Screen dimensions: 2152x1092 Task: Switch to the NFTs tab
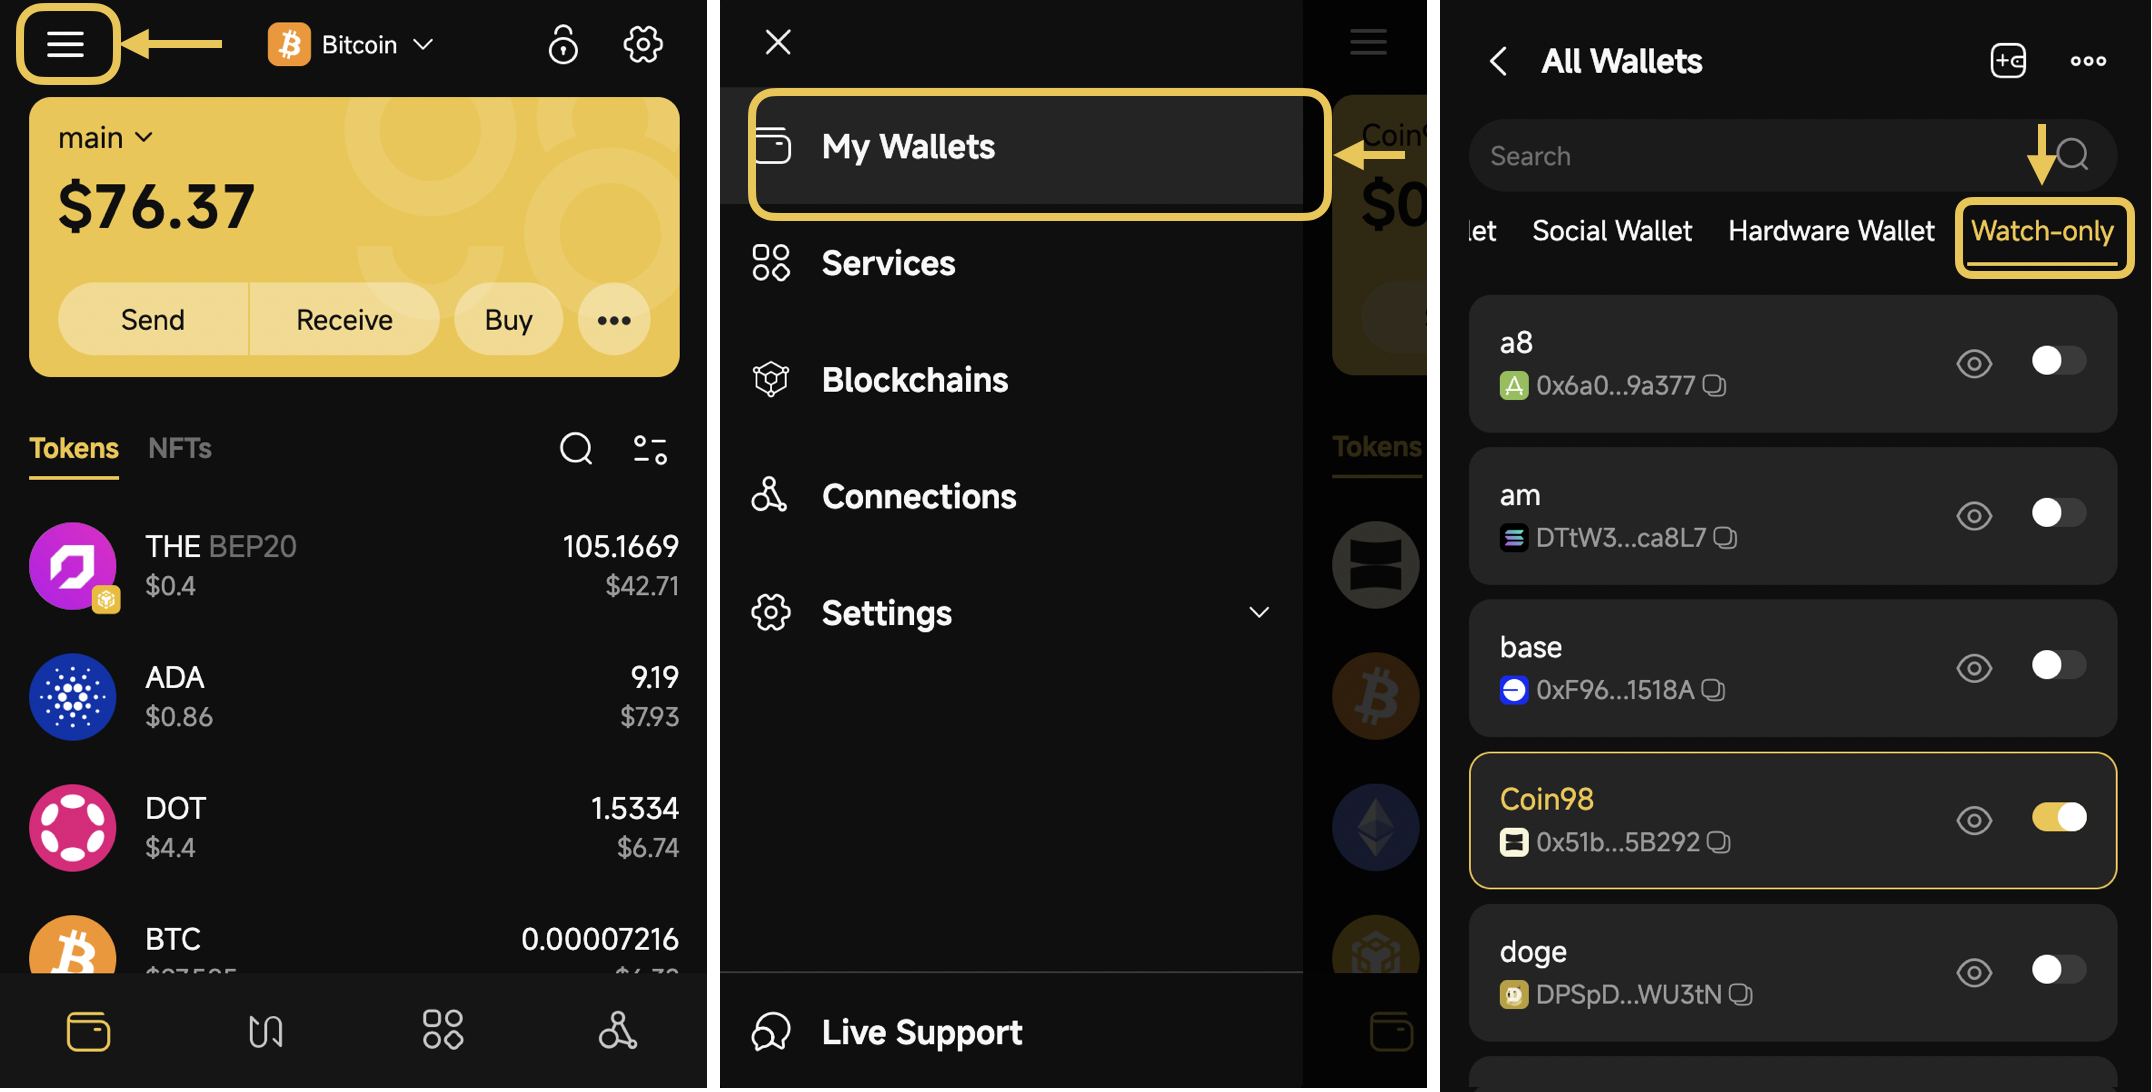pos(180,448)
